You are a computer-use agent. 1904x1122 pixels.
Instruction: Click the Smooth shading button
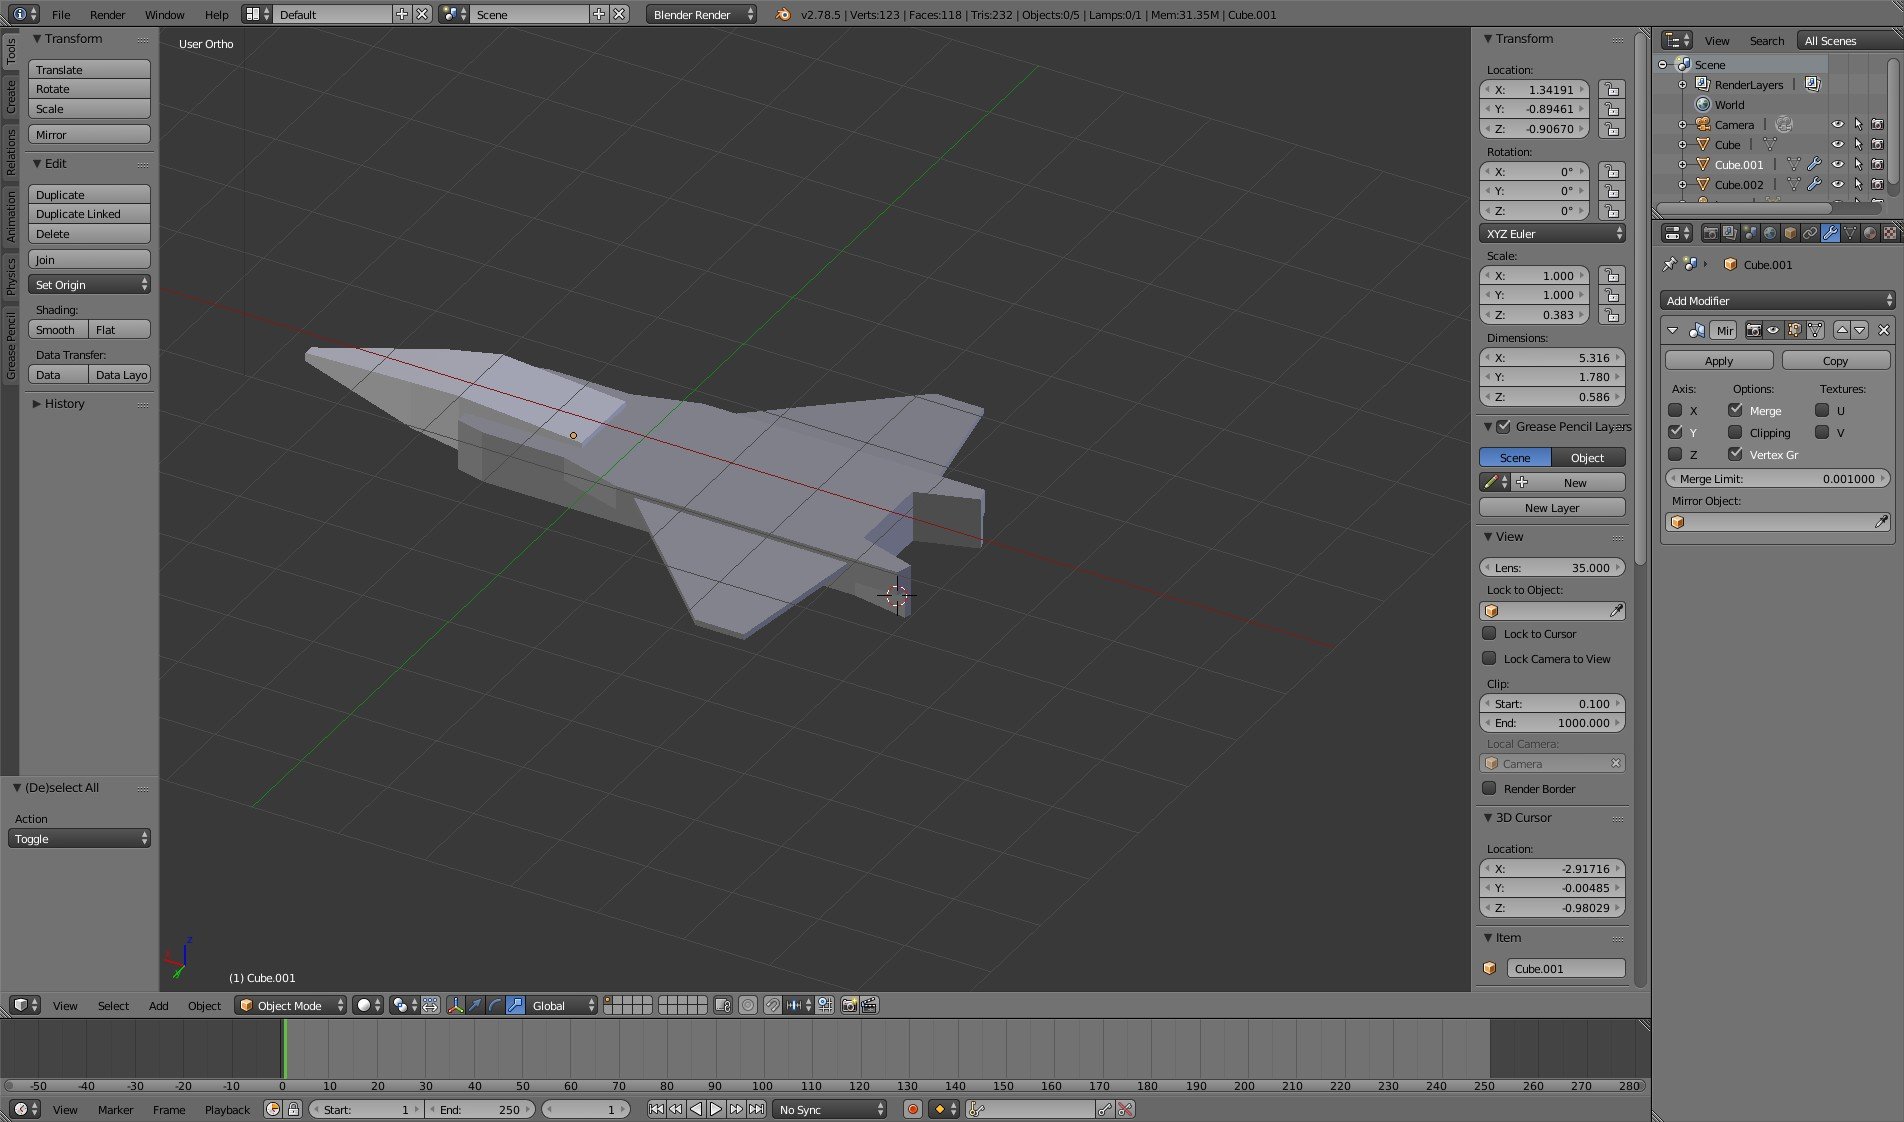(x=58, y=329)
